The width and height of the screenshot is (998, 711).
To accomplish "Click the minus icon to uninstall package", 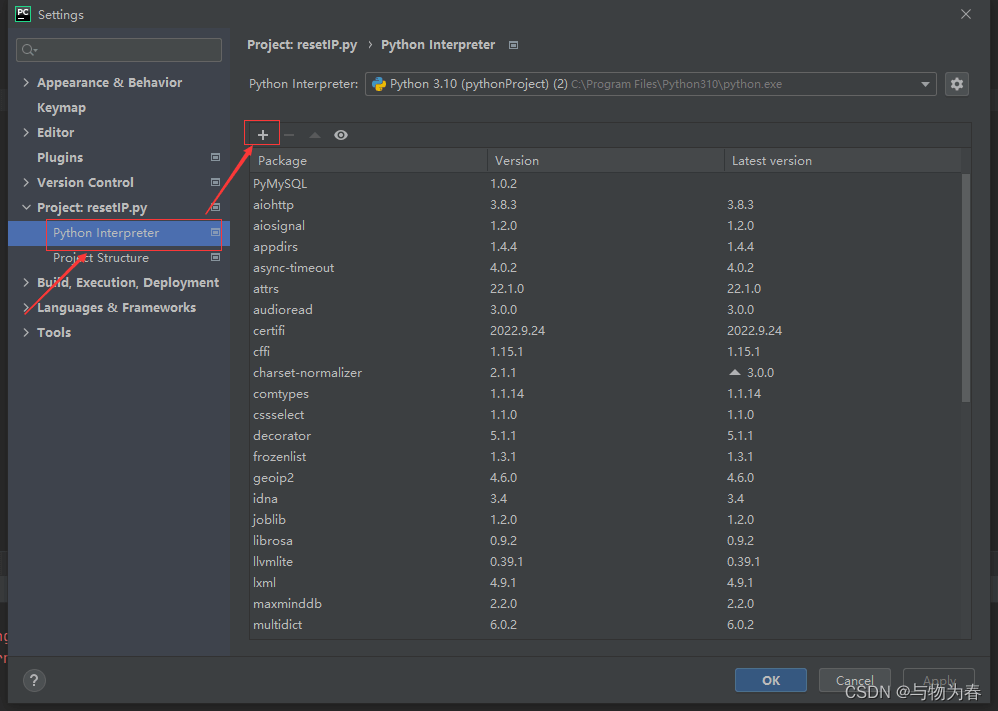I will 289,135.
